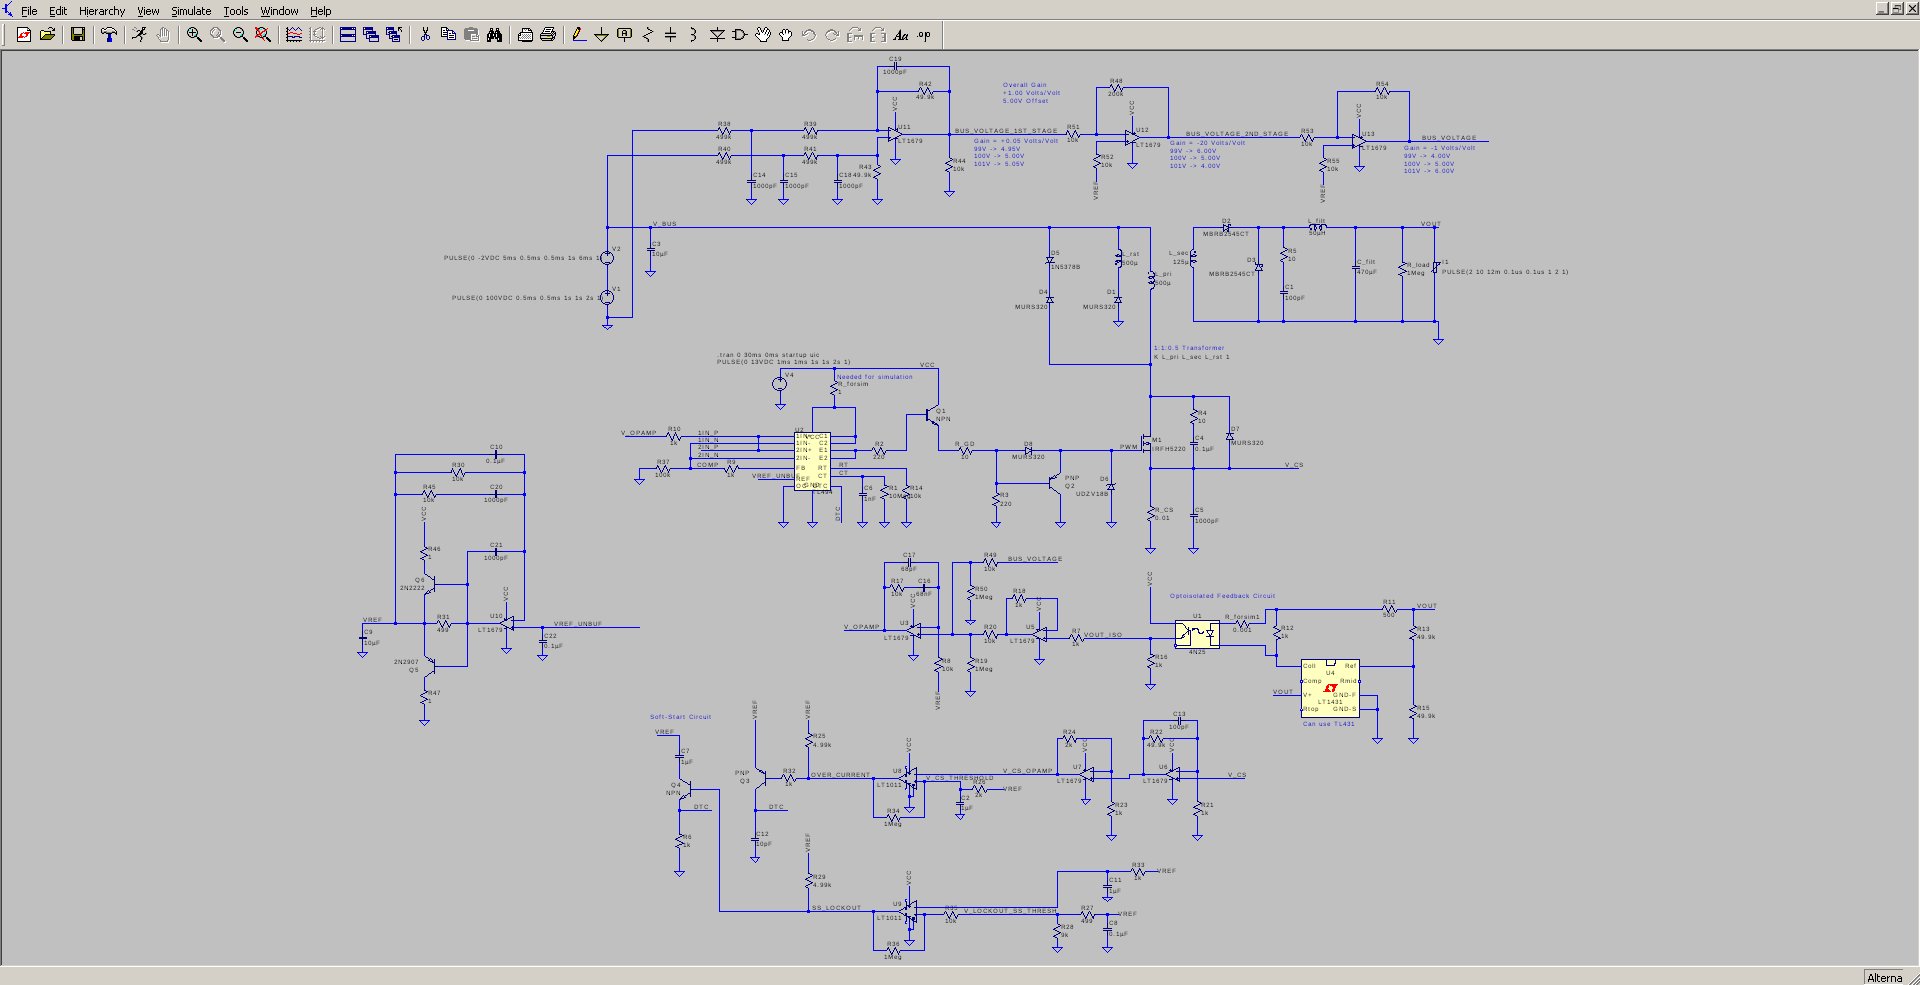This screenshot has height=985, width=1920.
Task: Create a new schematic from the toolbar
Action: pyautogui.click(x=24, y=35)
